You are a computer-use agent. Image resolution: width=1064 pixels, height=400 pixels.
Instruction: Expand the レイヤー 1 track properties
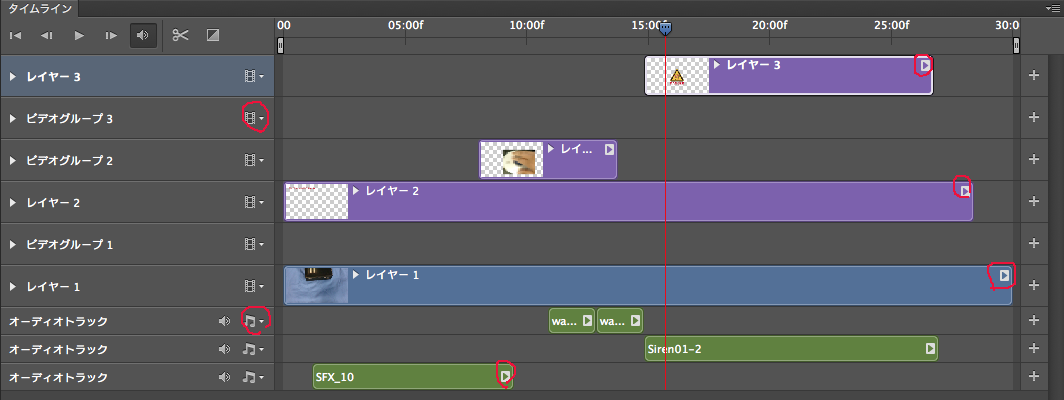13,287
